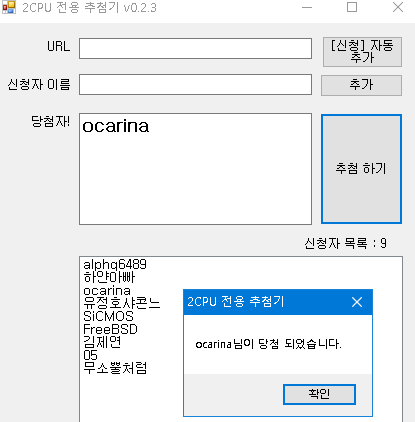415x422 pixels.
Task: Click the 추가 add button
Action: (361, 85)
